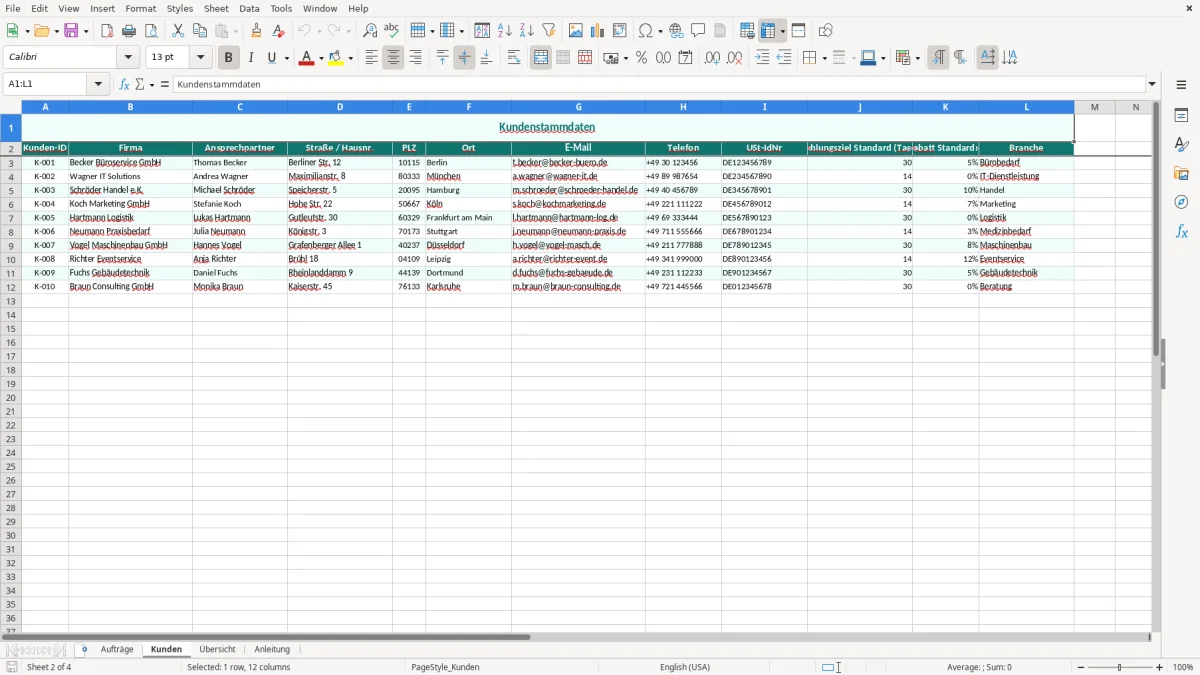
Task: Open Font Color dropdown arrow
Action: (x=319, y=58)
